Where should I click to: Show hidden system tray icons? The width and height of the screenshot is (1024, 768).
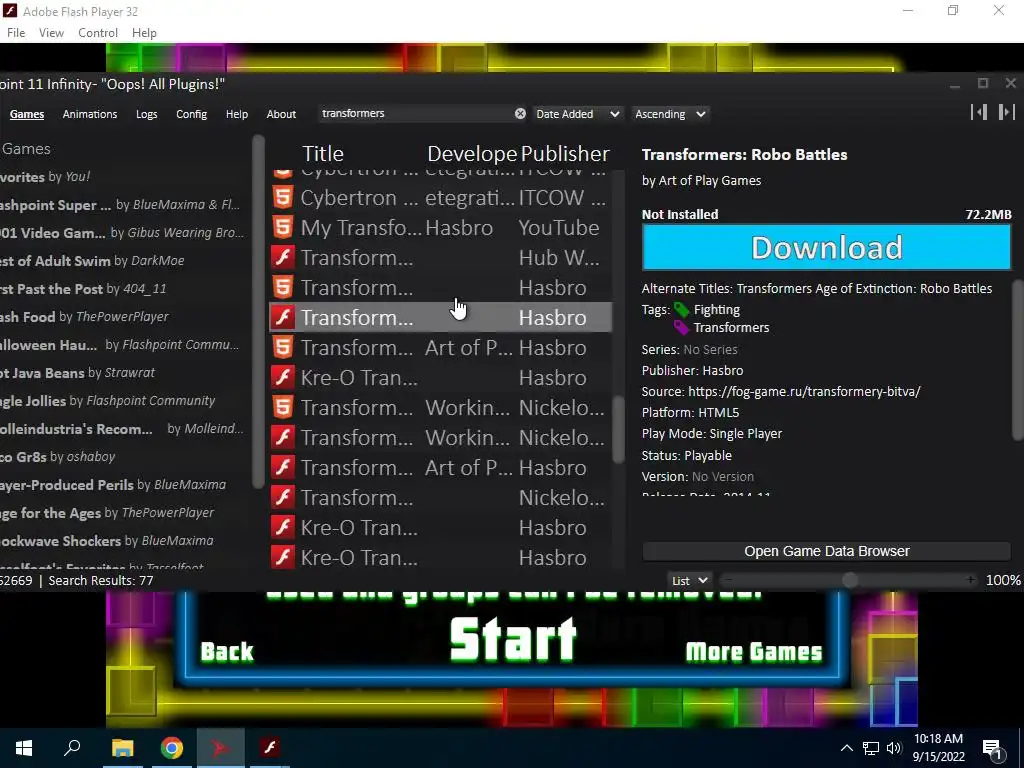click(846, 748)
